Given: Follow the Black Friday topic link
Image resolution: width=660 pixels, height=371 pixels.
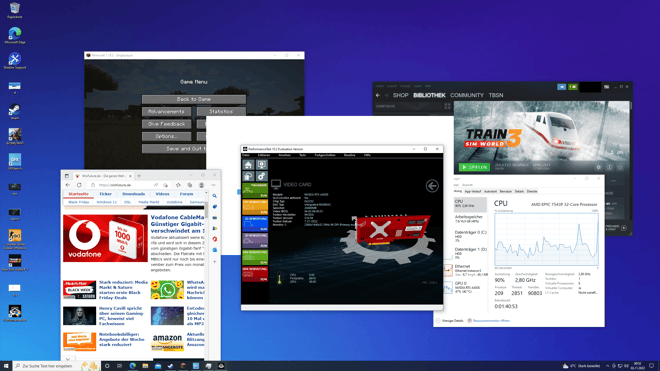Looking at the screenshot, I should pyautogui.click(x=79, y=202).
